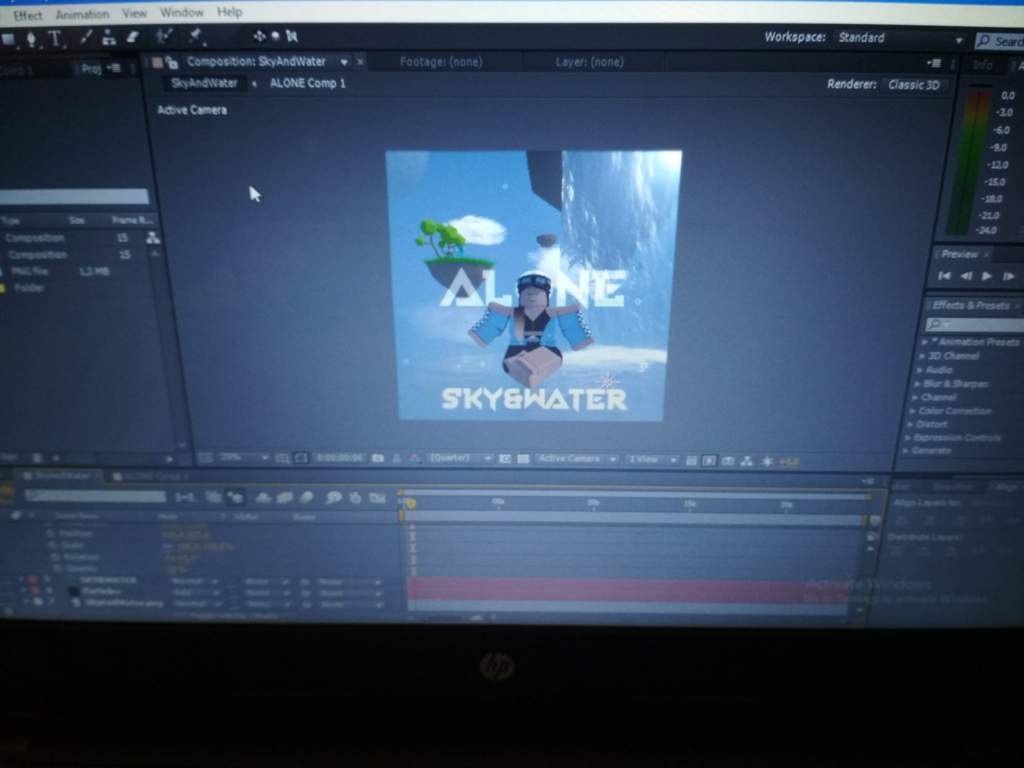Image resolution: width=1024 pixels, height=768 pixels.
Task: Toggle transparency grid in viewer footer
Action: 523,459
